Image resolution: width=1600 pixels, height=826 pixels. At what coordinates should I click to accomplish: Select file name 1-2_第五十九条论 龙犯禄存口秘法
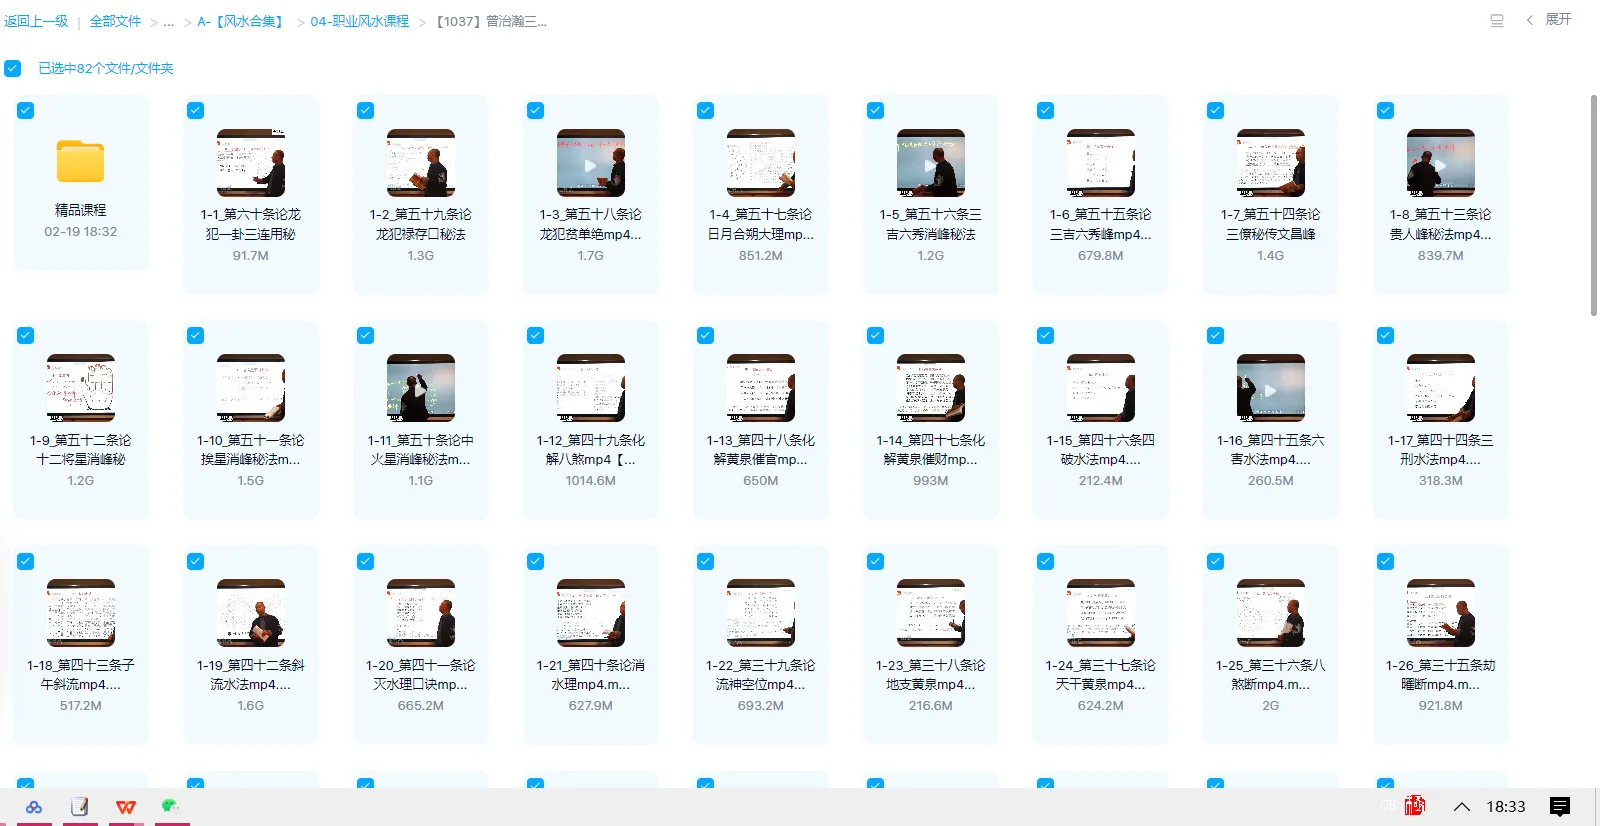tap(421, 224)
